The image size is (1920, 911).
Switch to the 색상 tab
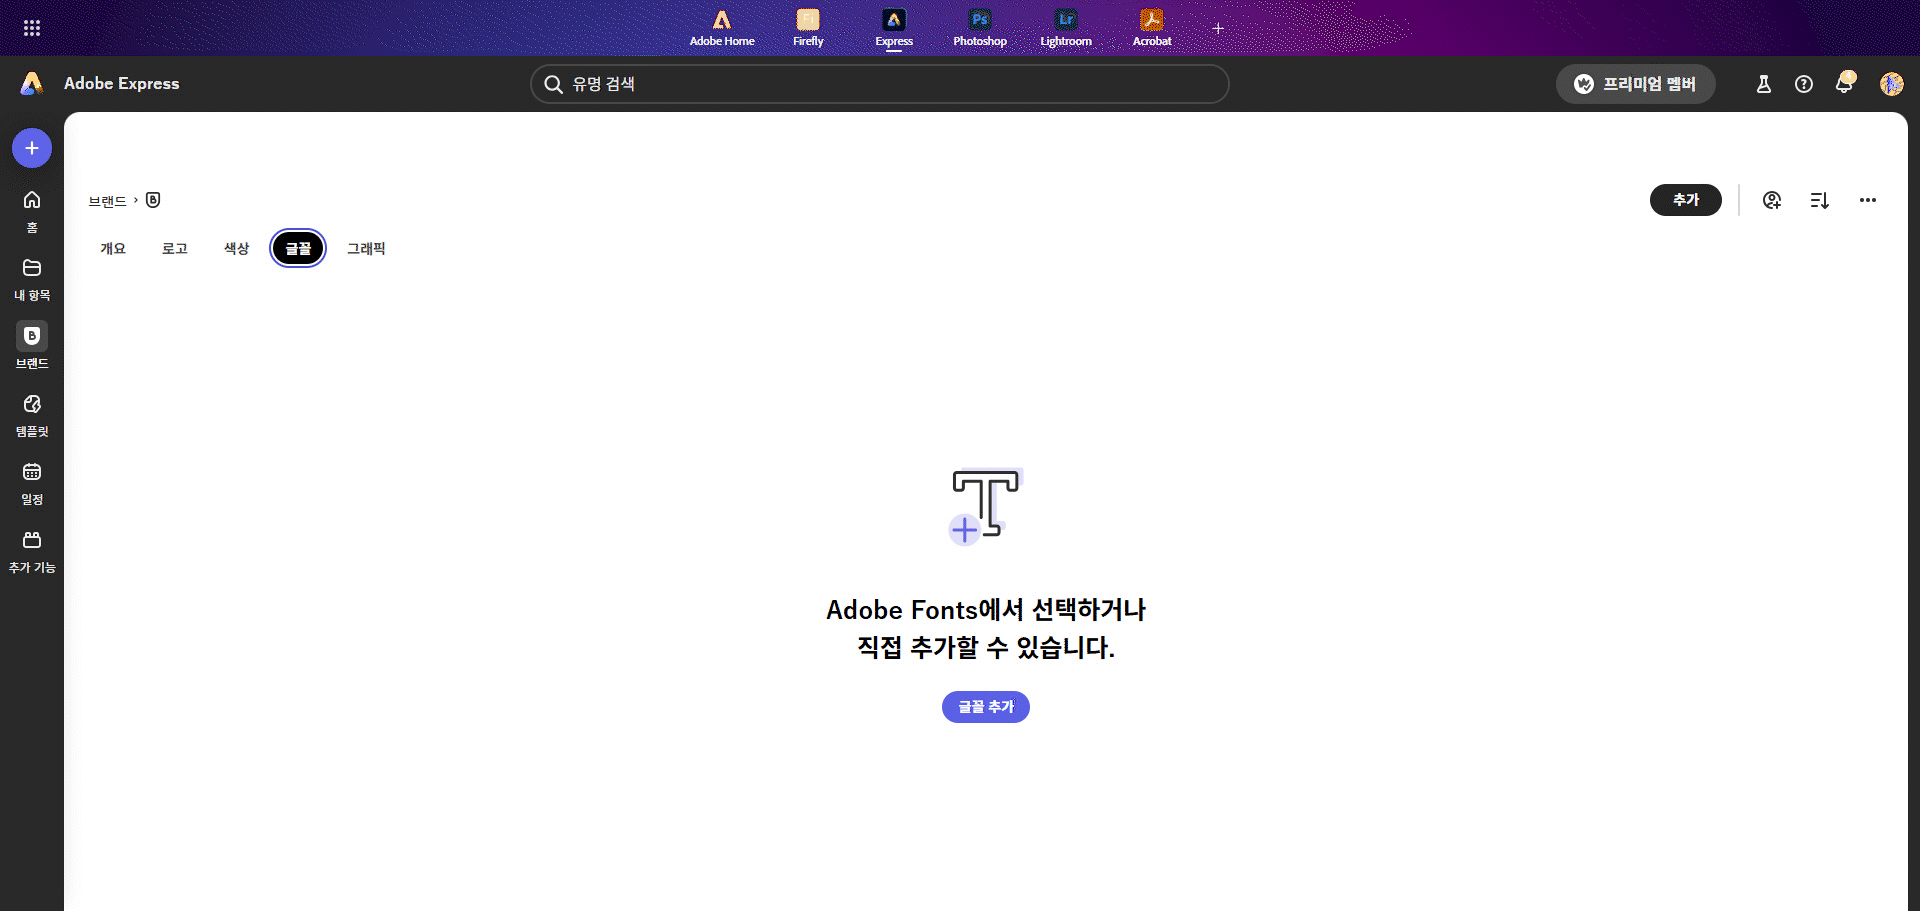point(236,248)
